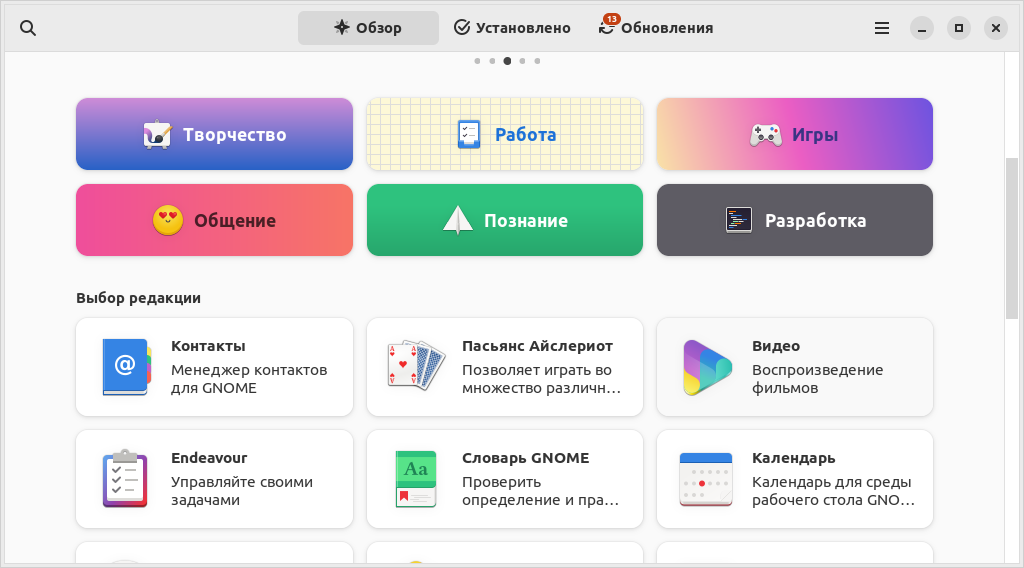Screen dimensions: 1024x568
Task: Open the Видео app title
Action: [776, 346]
